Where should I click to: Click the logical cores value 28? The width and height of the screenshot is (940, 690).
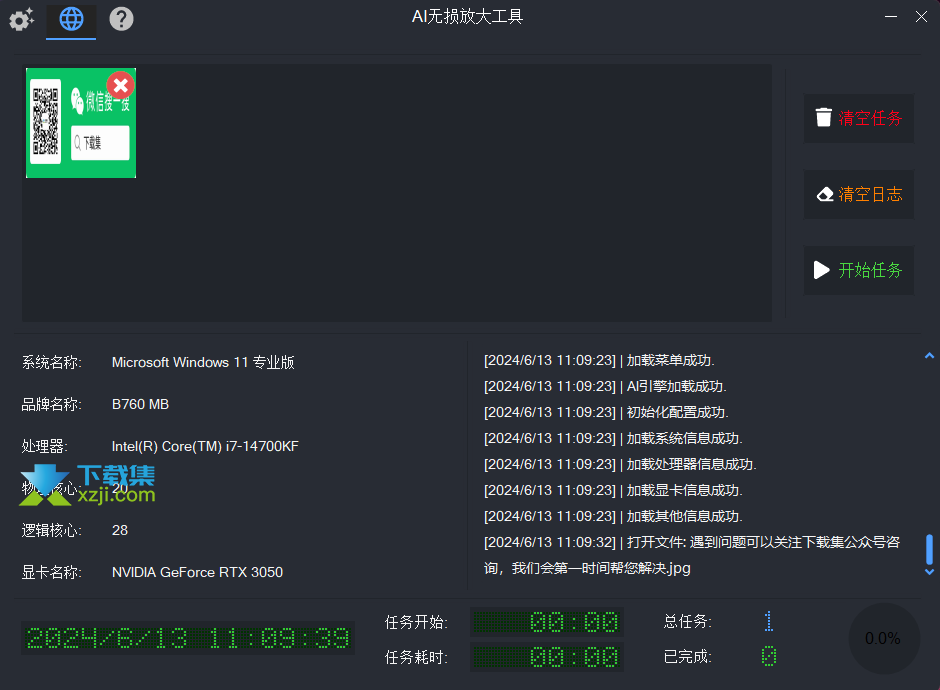click(x=120, y=531)
